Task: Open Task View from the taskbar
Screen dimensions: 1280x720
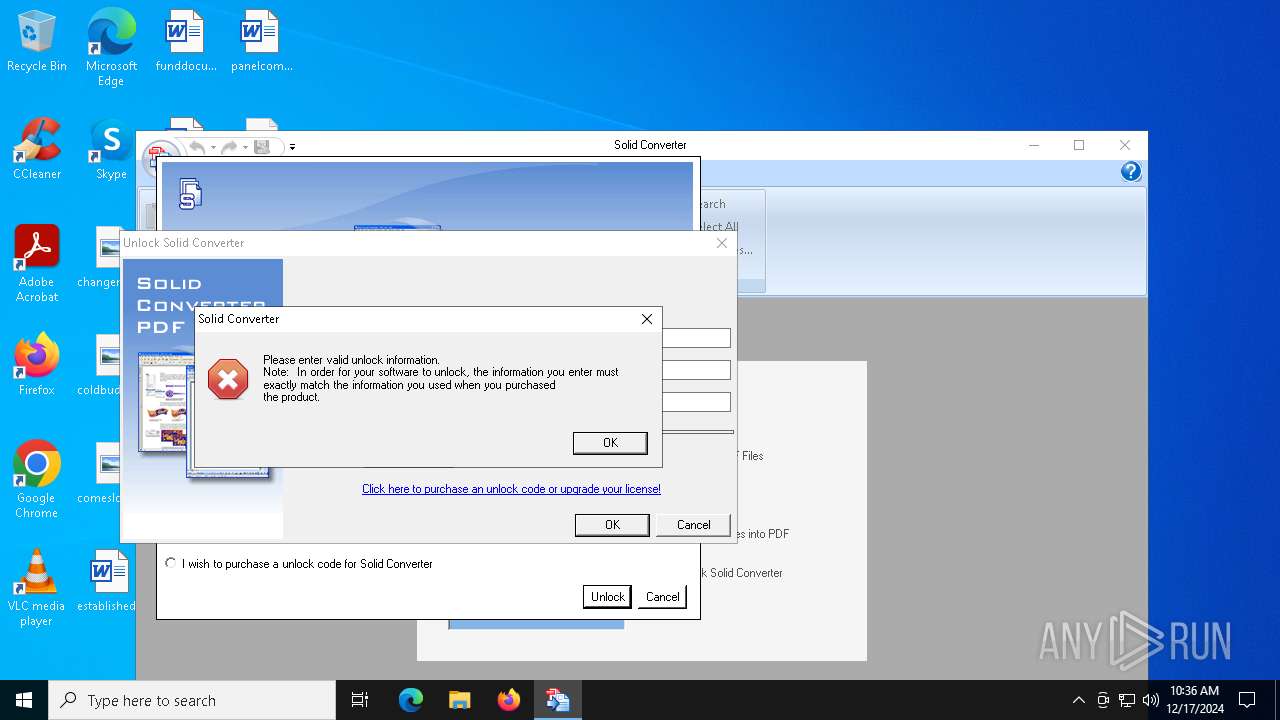Action: (x=360, y=700)
